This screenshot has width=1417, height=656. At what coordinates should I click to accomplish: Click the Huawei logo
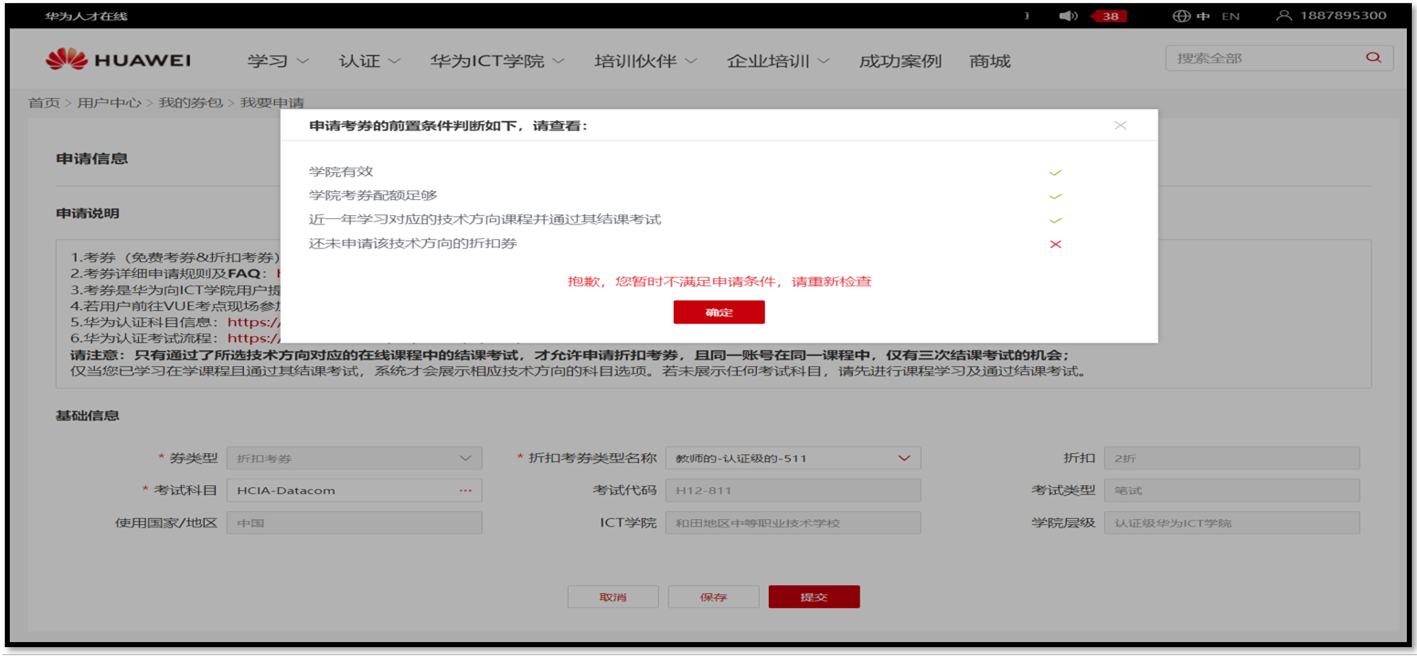tap(118, 60)
